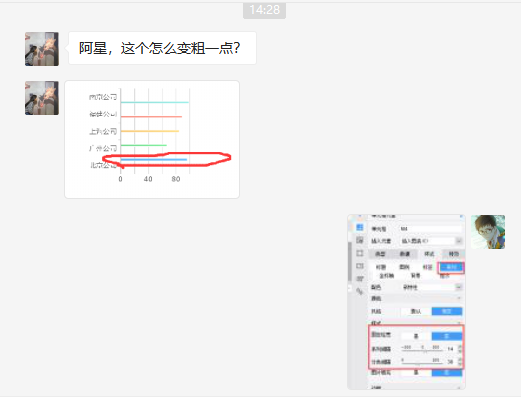
Task: Open the color scheme dropdown arrow
Action: click(x=459, y=287)
